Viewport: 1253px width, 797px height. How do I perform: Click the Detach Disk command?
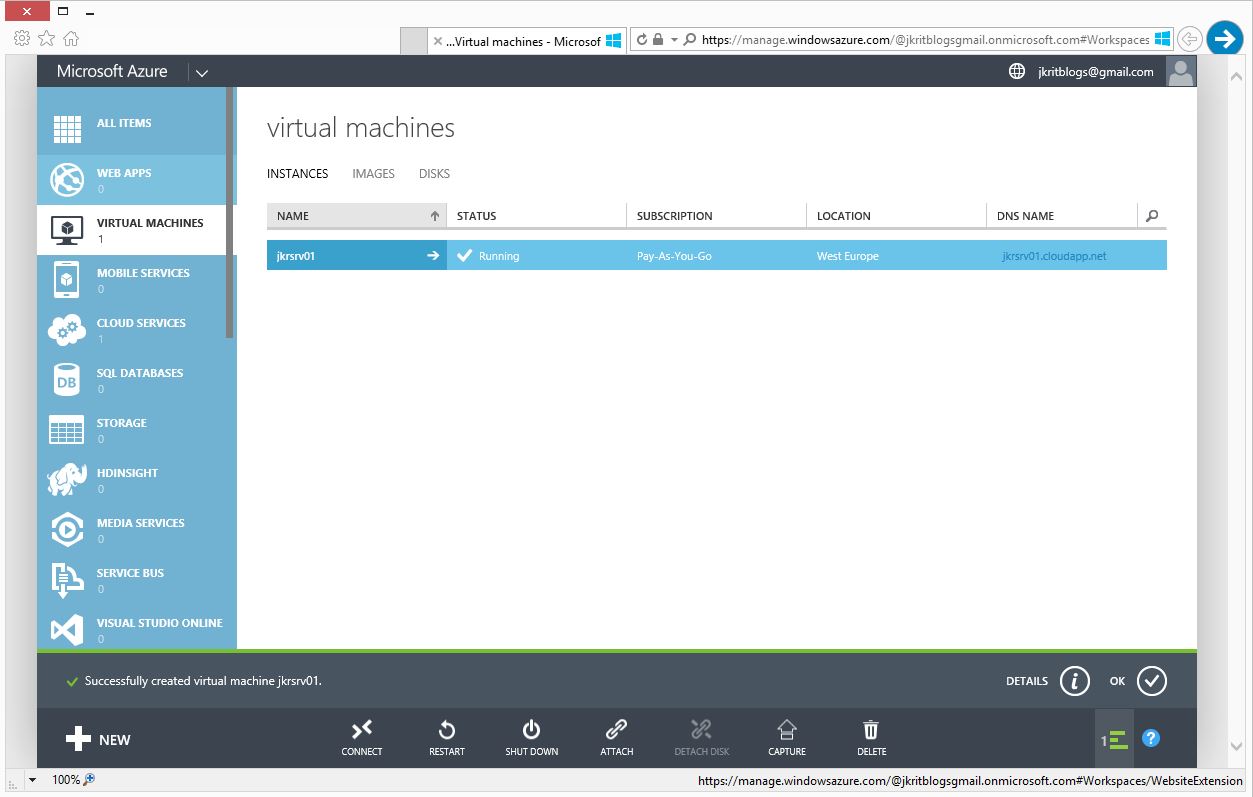click(702, 738)
